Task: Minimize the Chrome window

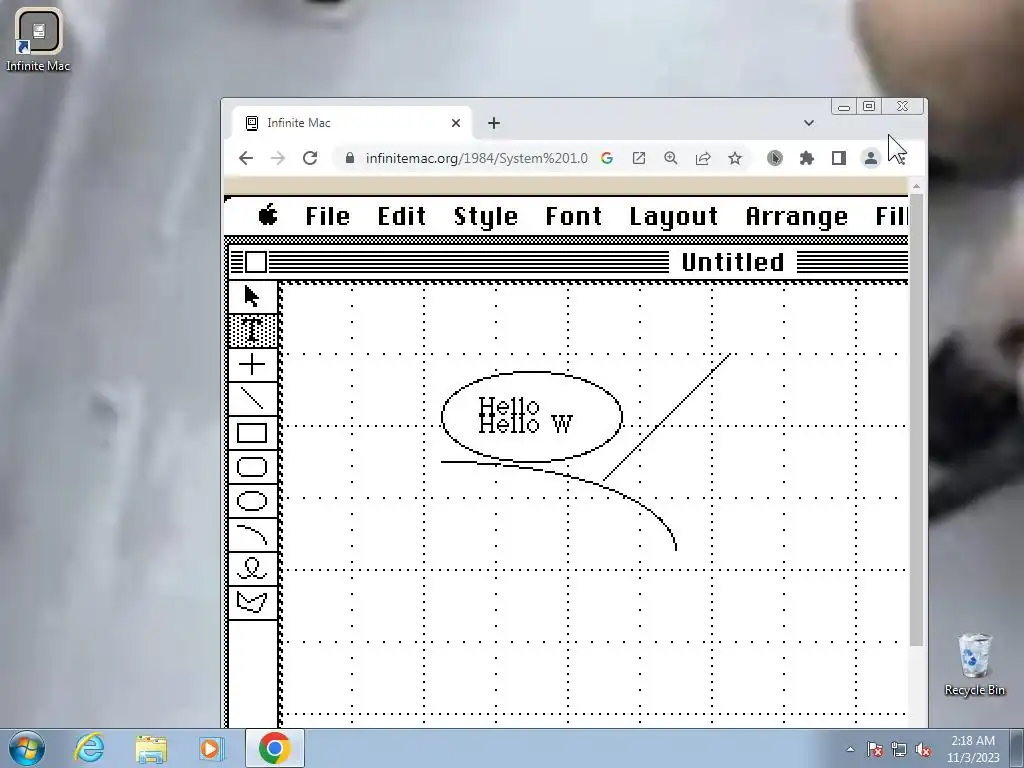Action: 844,106
